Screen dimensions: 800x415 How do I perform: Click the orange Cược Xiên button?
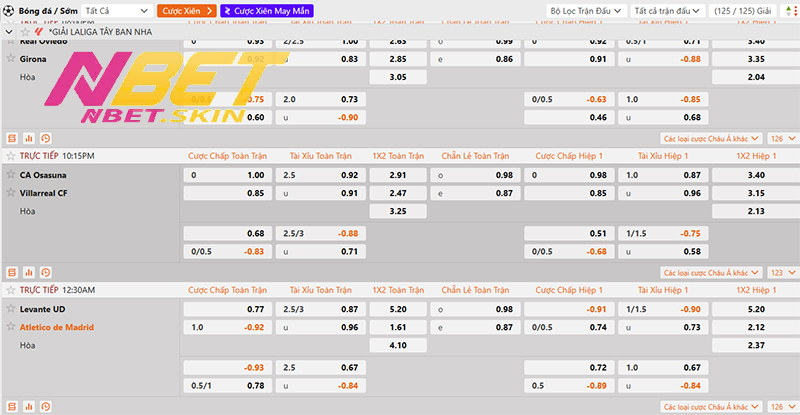click(183, 10)
